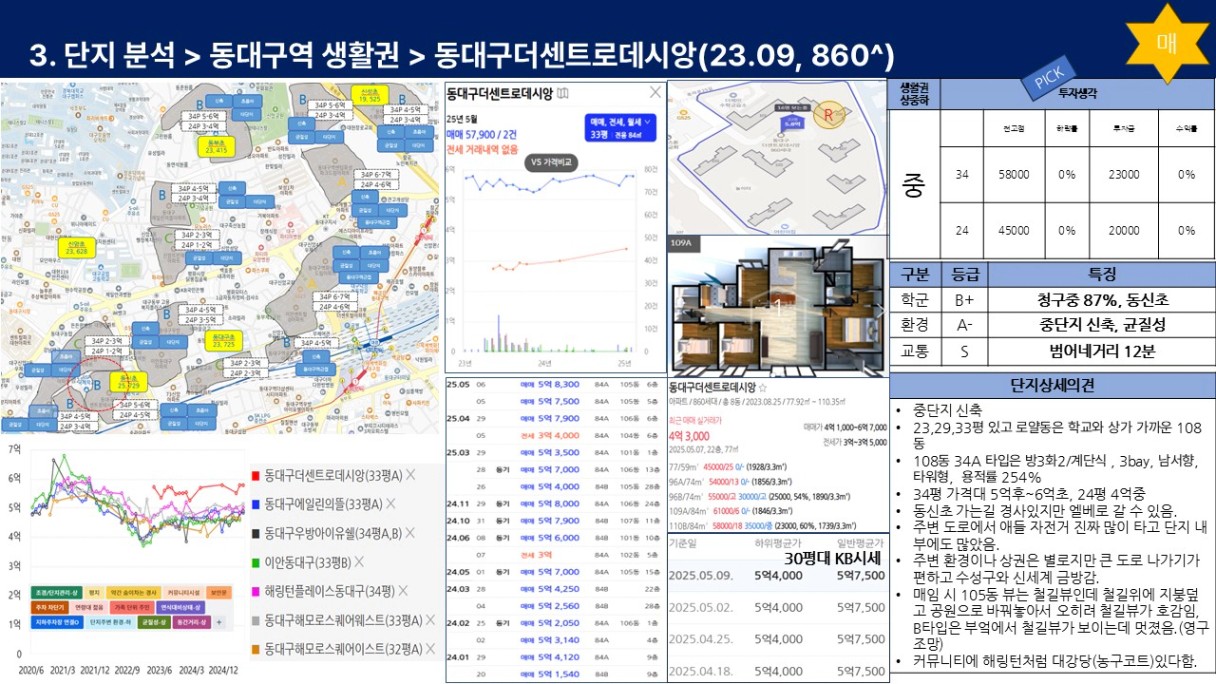Select the 주차 차단기 tag
This screenshot has width=1216, height=684.
(48, 606)
